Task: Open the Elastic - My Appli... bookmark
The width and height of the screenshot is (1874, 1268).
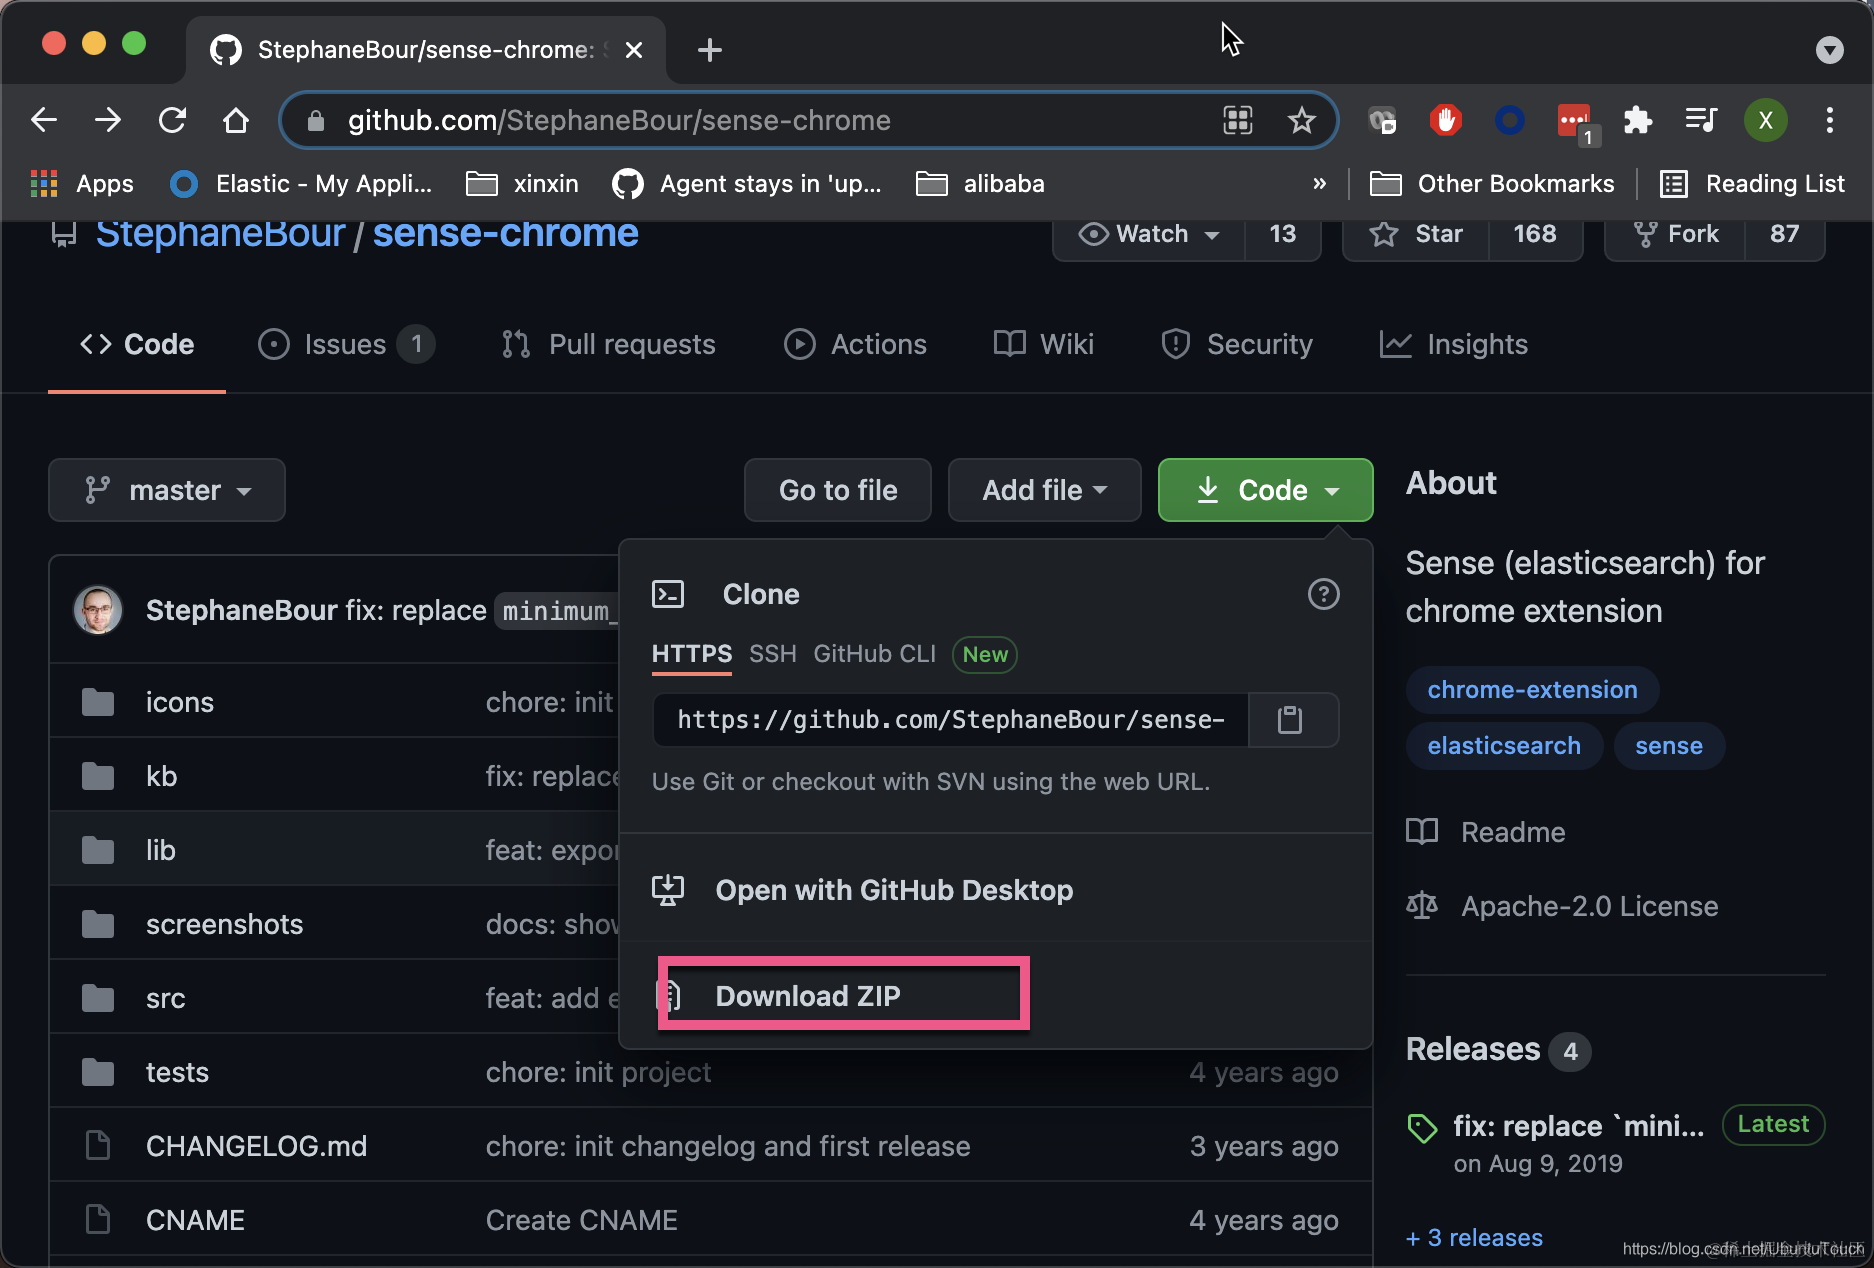Action: [301, 184]
